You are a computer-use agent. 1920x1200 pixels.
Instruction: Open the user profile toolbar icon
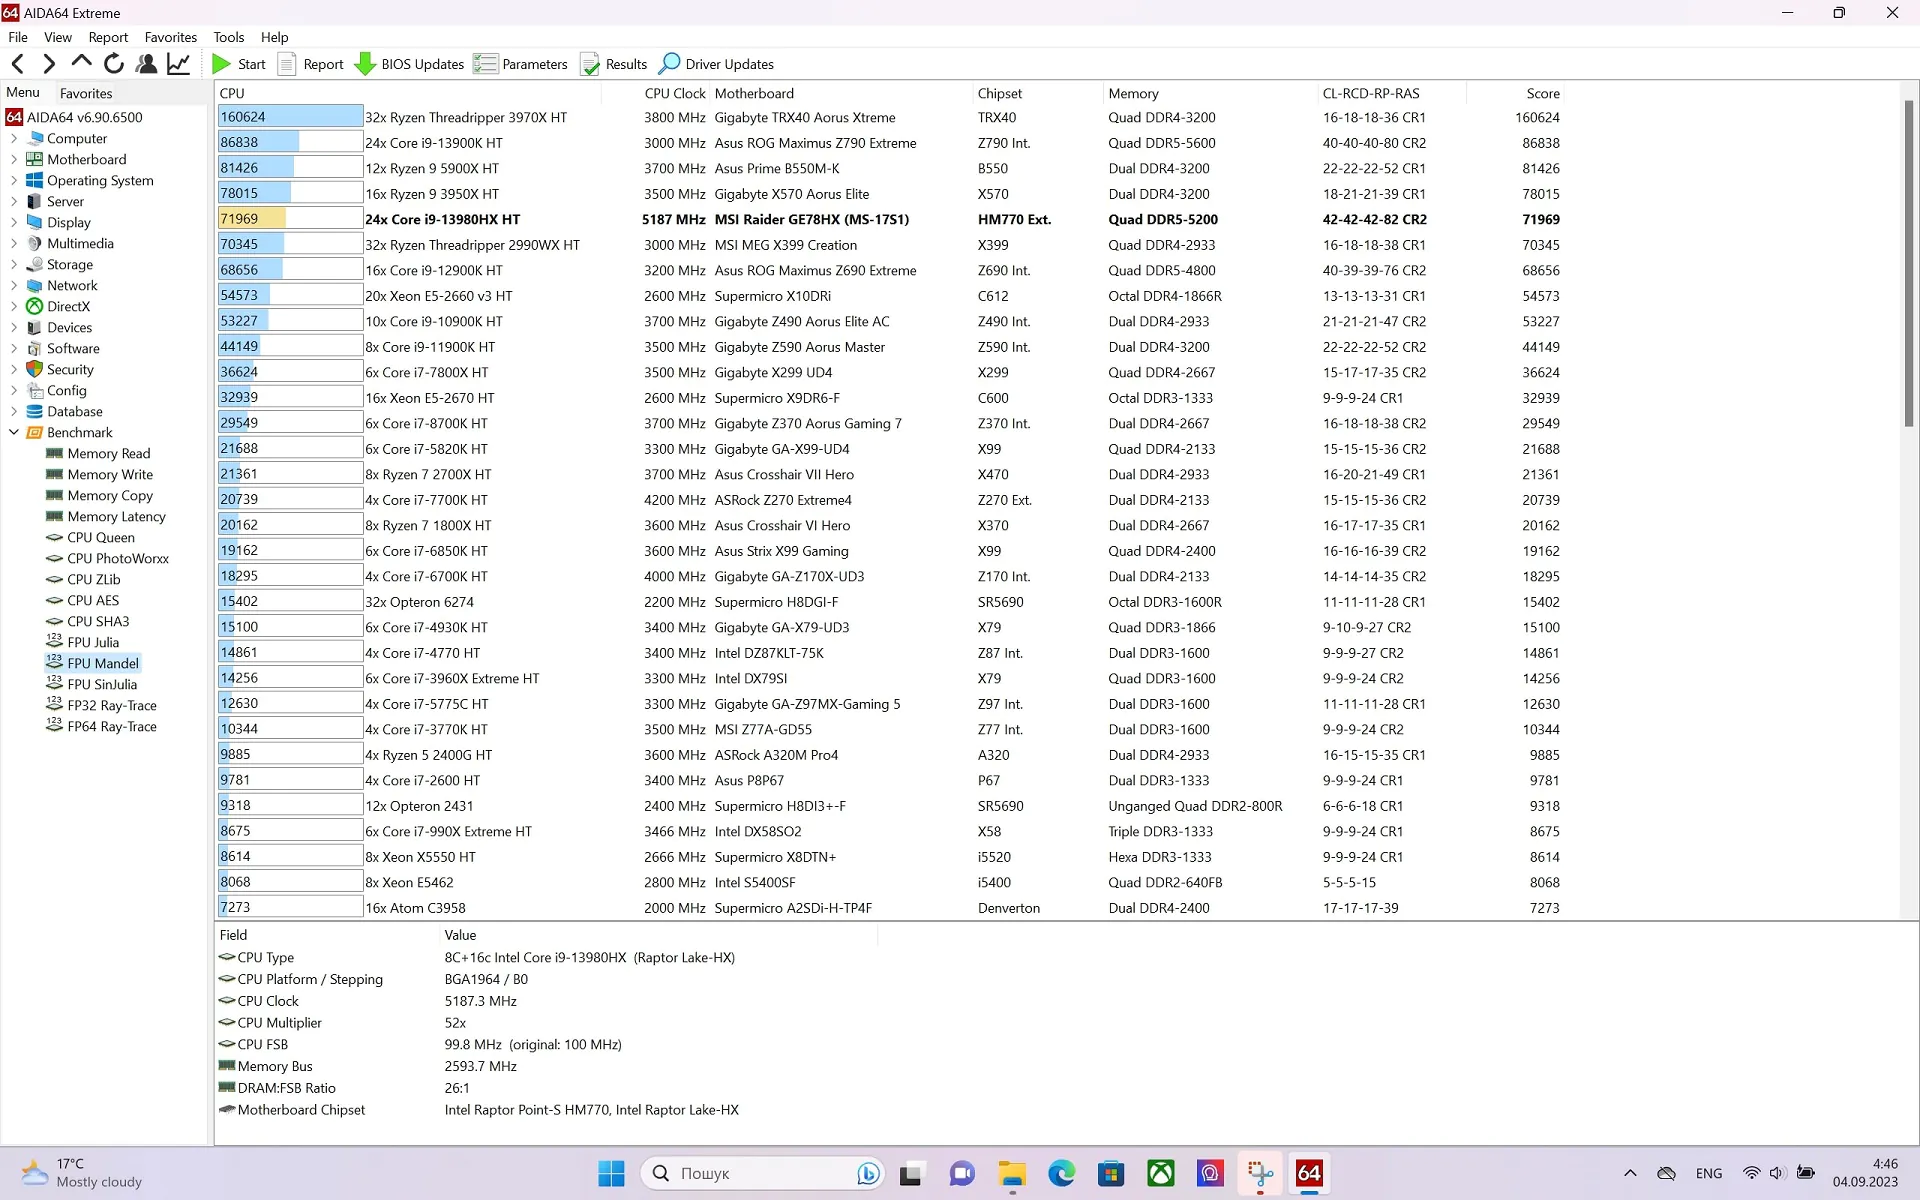146,64
